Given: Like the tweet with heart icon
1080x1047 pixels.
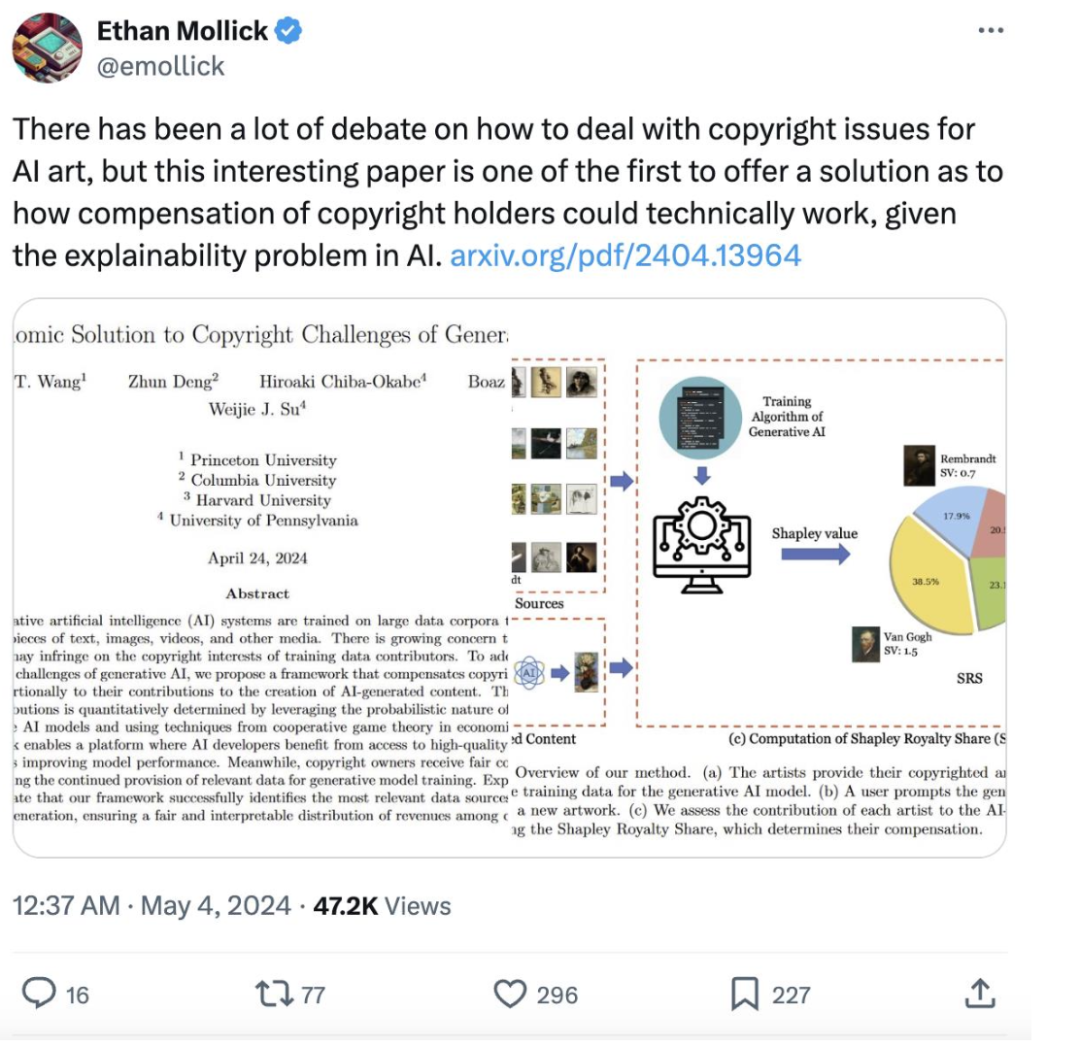Looking at the screenshot, I should pyautogui.click(x=510, y=994).
